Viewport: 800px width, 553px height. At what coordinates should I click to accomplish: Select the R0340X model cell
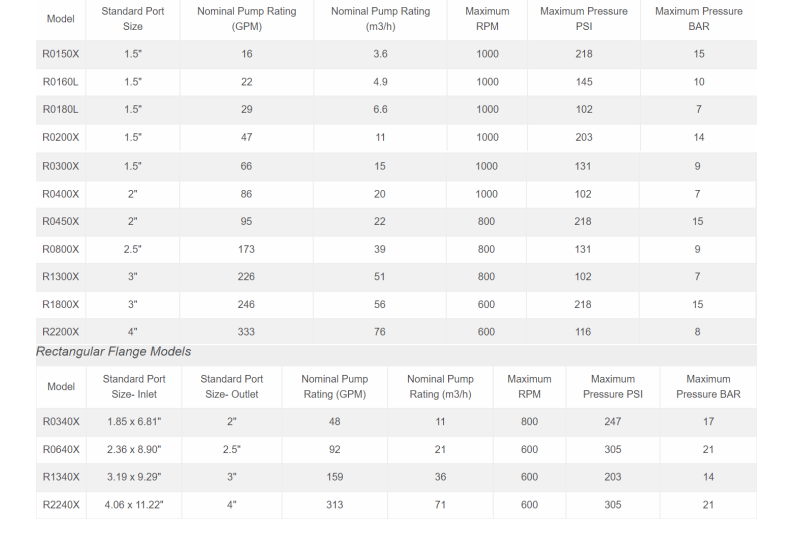pyautogui.click(x=61, y=422)
